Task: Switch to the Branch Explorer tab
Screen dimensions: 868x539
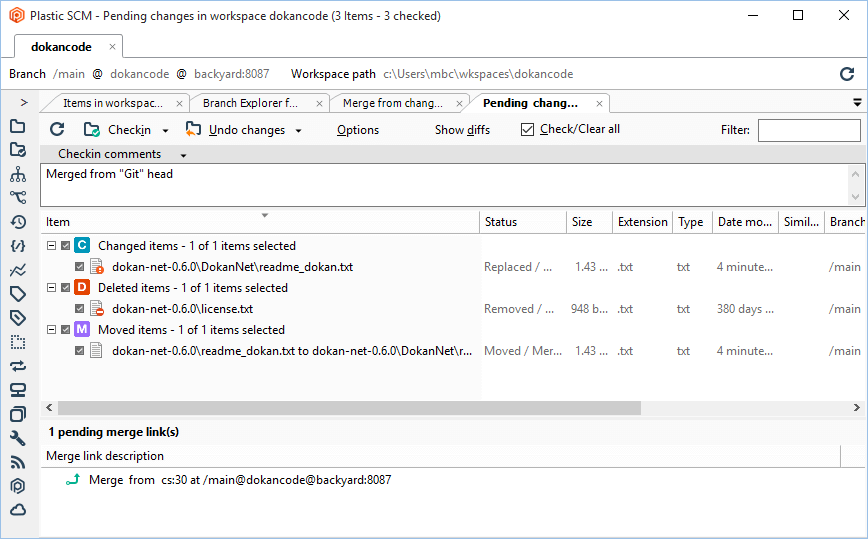Action: [250, 103]
